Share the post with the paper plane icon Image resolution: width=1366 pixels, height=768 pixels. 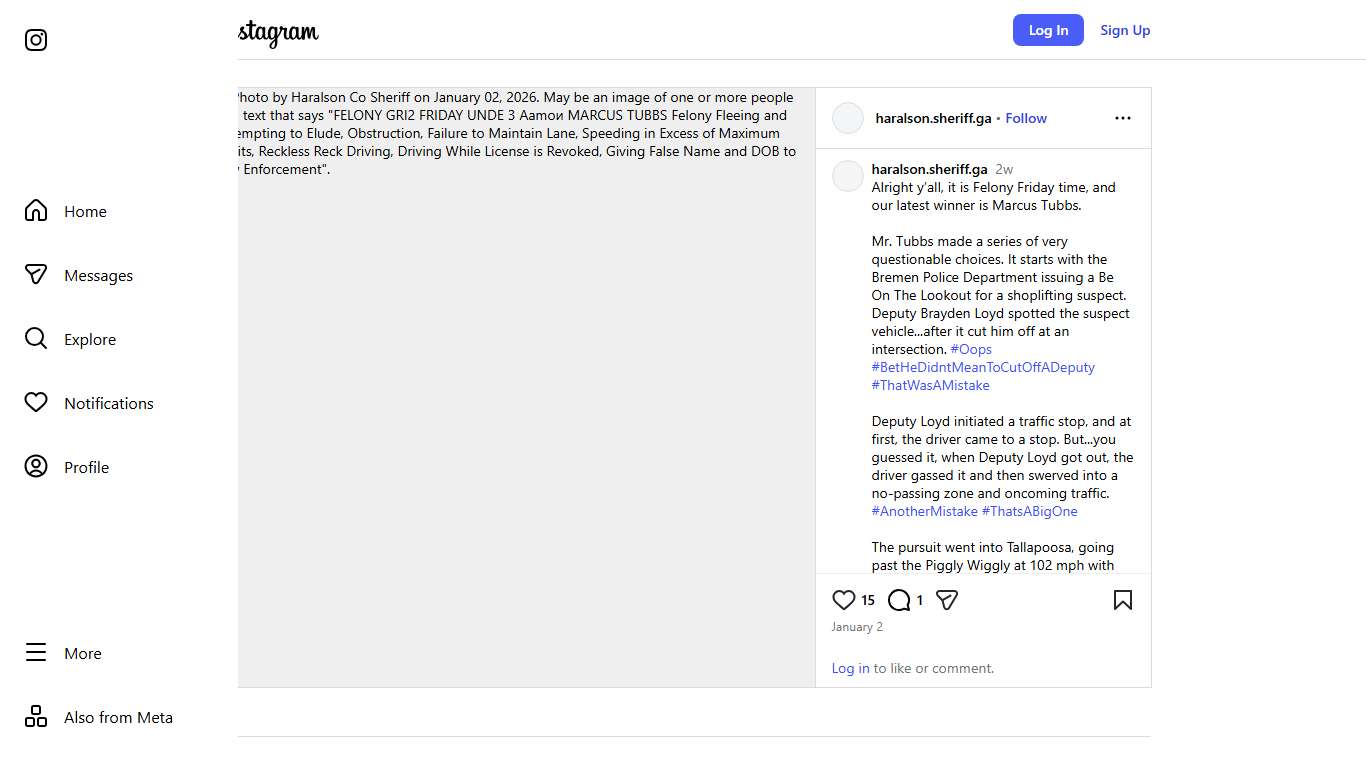[947, 600]
